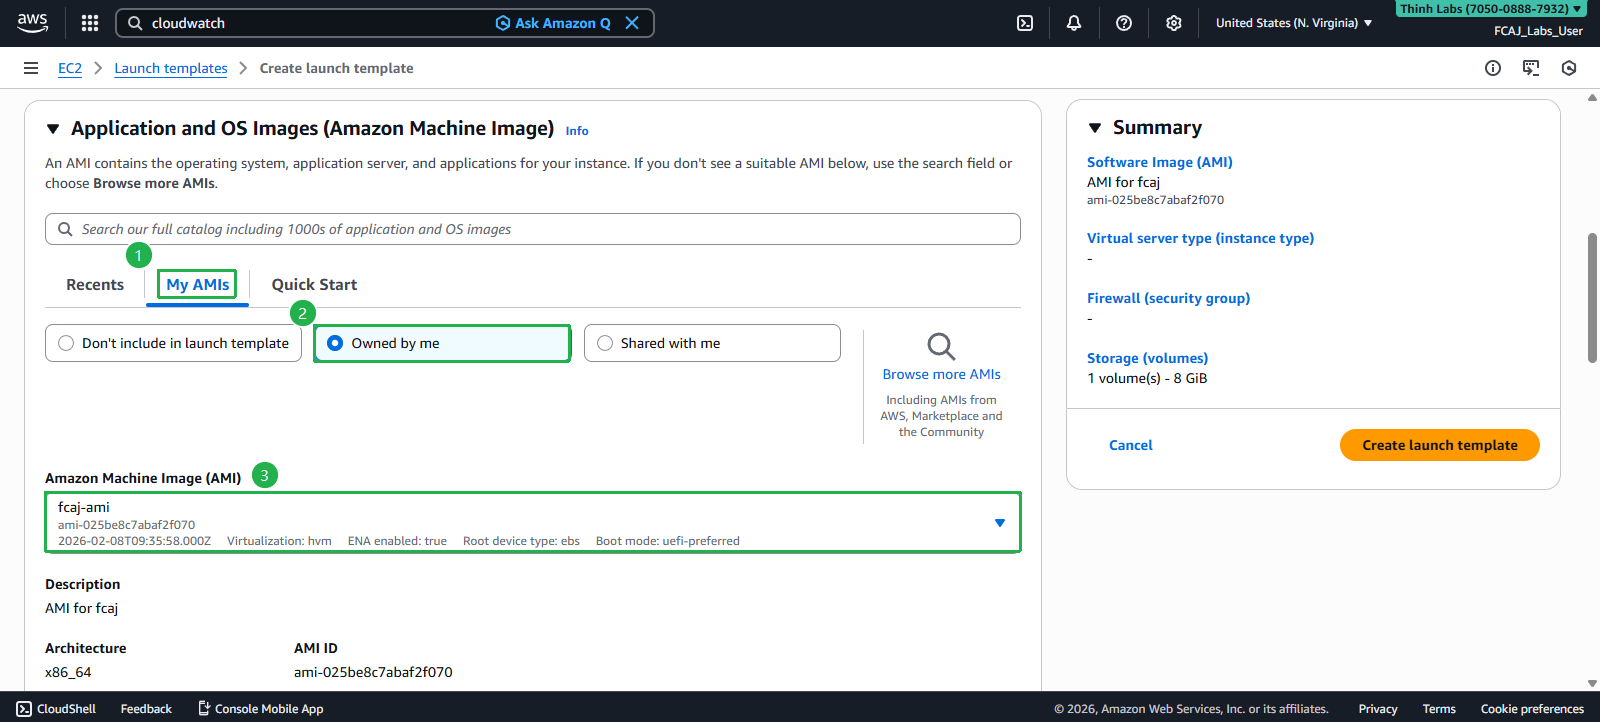Collapse the Application and OS Images section
Screen dimensions: 1600x722
[53, 129]
